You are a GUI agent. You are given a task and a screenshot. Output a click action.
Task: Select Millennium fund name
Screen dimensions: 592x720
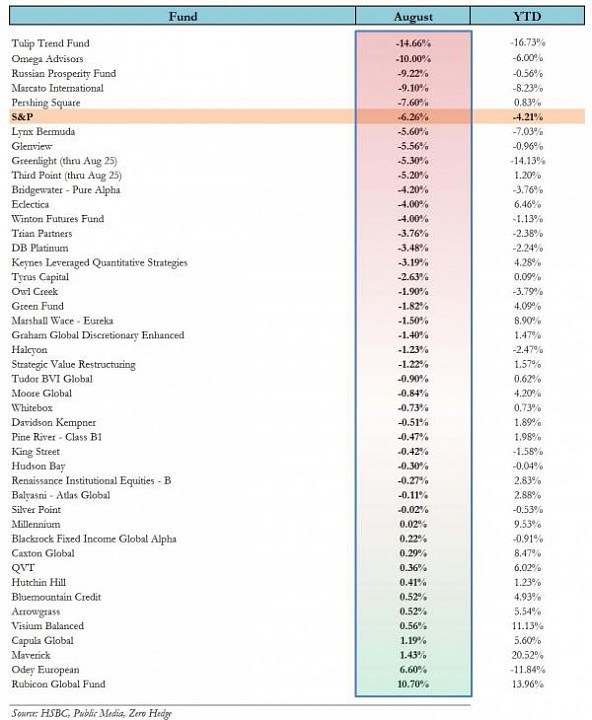36,524
